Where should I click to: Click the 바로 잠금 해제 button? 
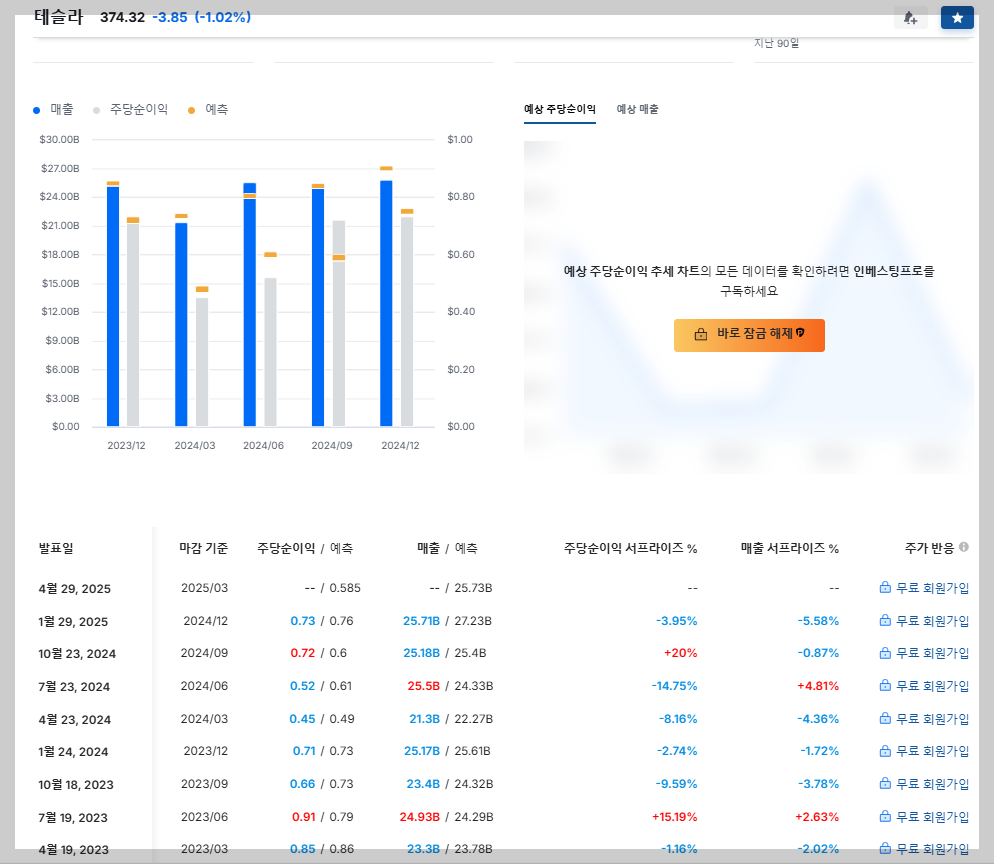coord(749,335)
